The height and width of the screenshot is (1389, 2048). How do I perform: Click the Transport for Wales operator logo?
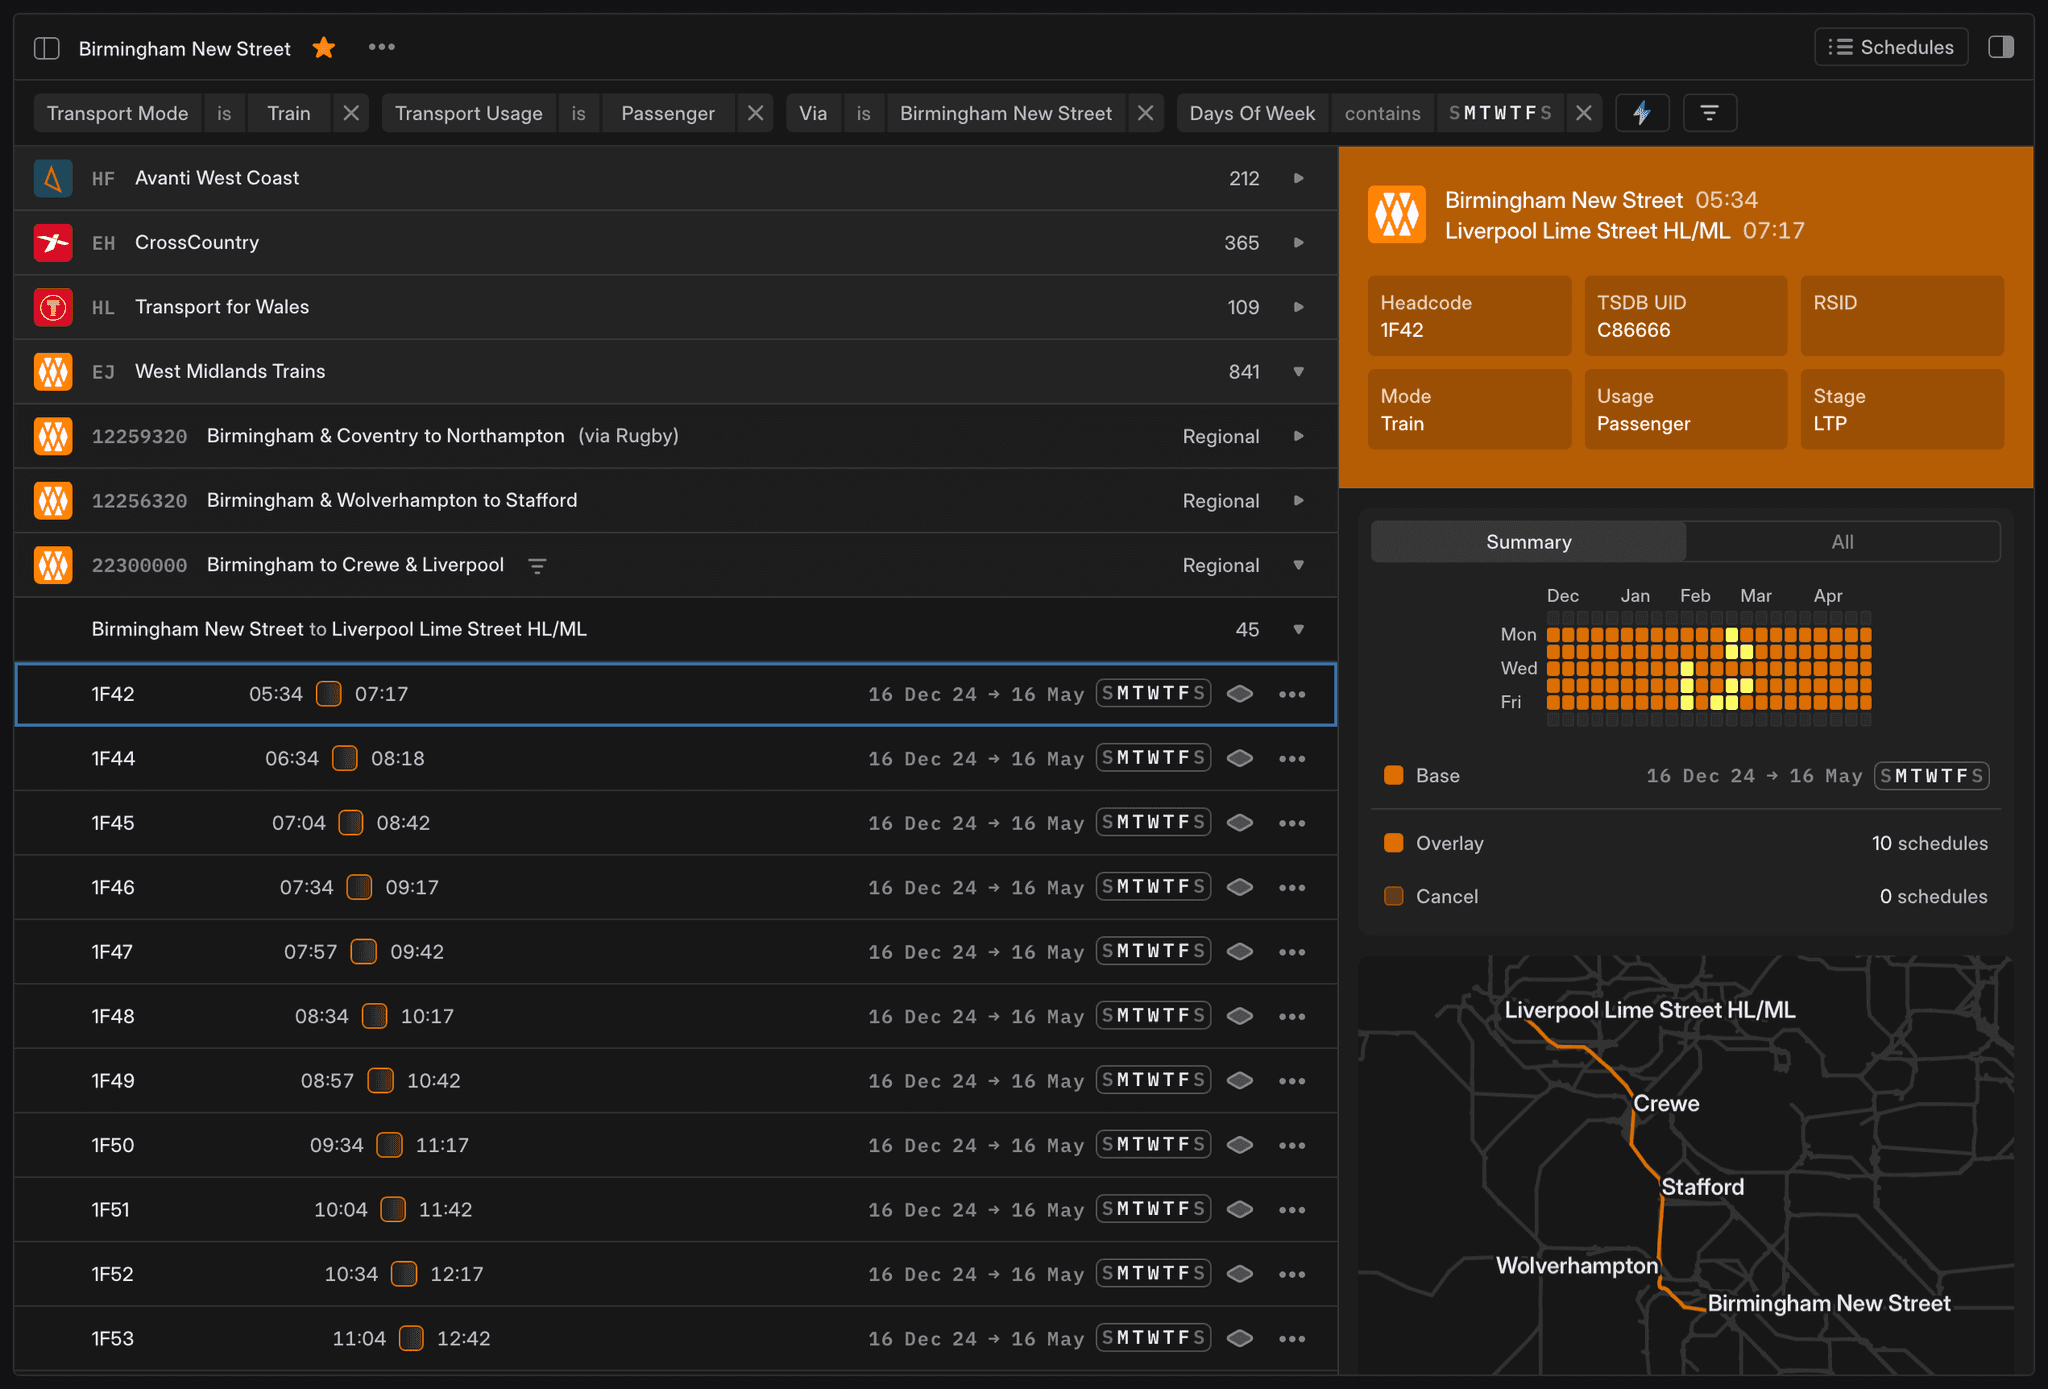click(52, 307)
